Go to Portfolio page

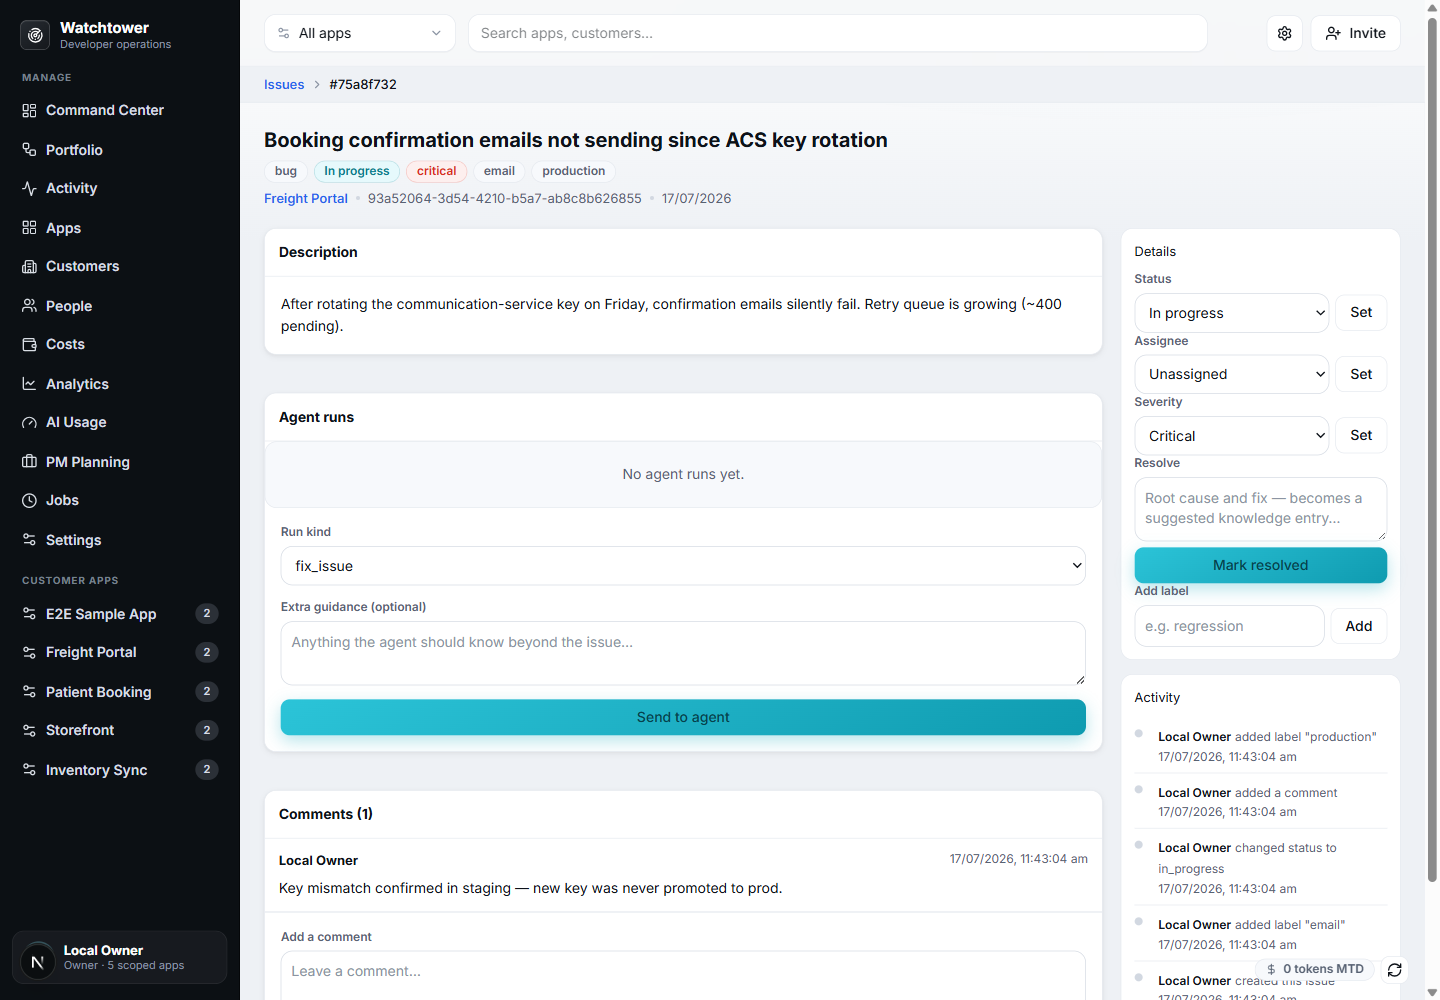120,150
